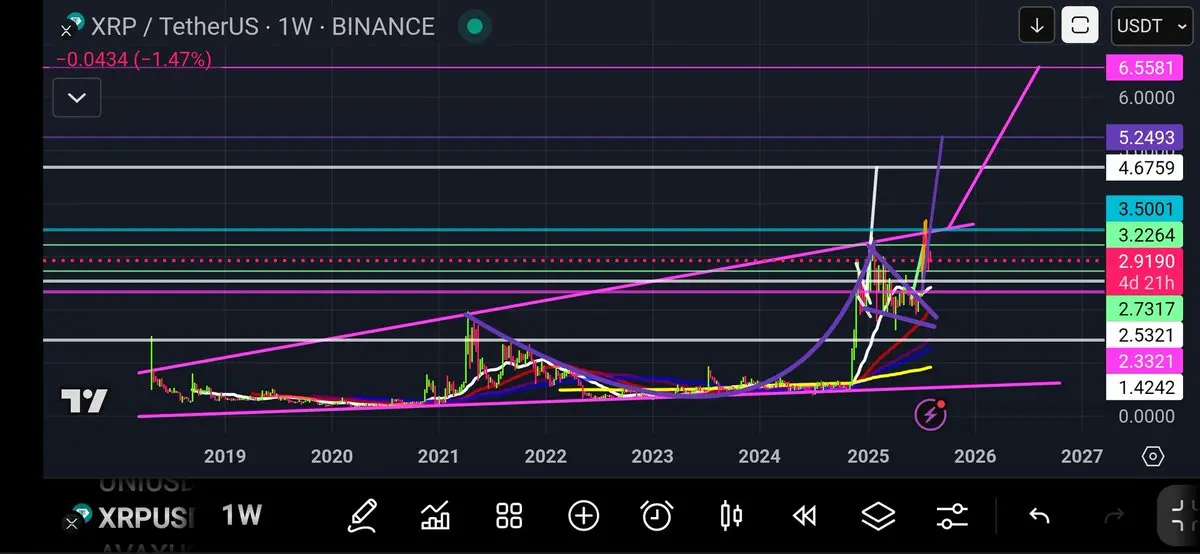Open the indicators chart icon
Image resolution: width=1200 pixels, height=554 pixels.
click(436, 515)
